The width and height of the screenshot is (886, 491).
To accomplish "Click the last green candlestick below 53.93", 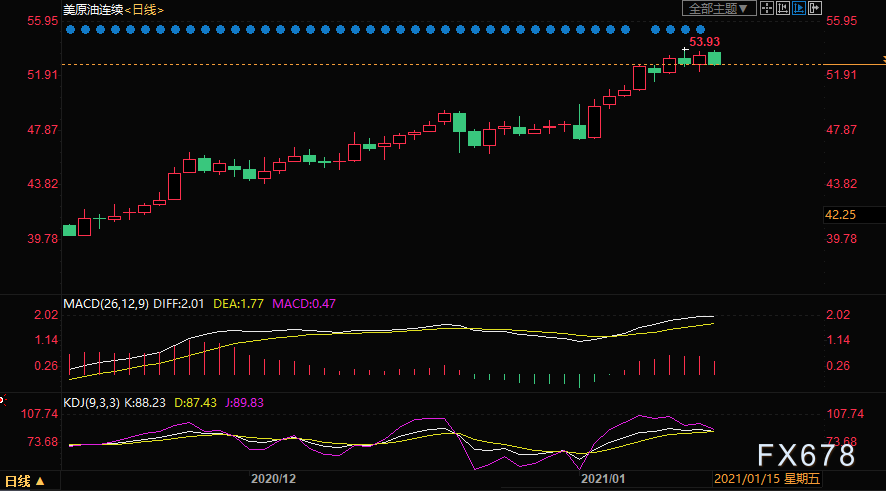I will 714,58.
